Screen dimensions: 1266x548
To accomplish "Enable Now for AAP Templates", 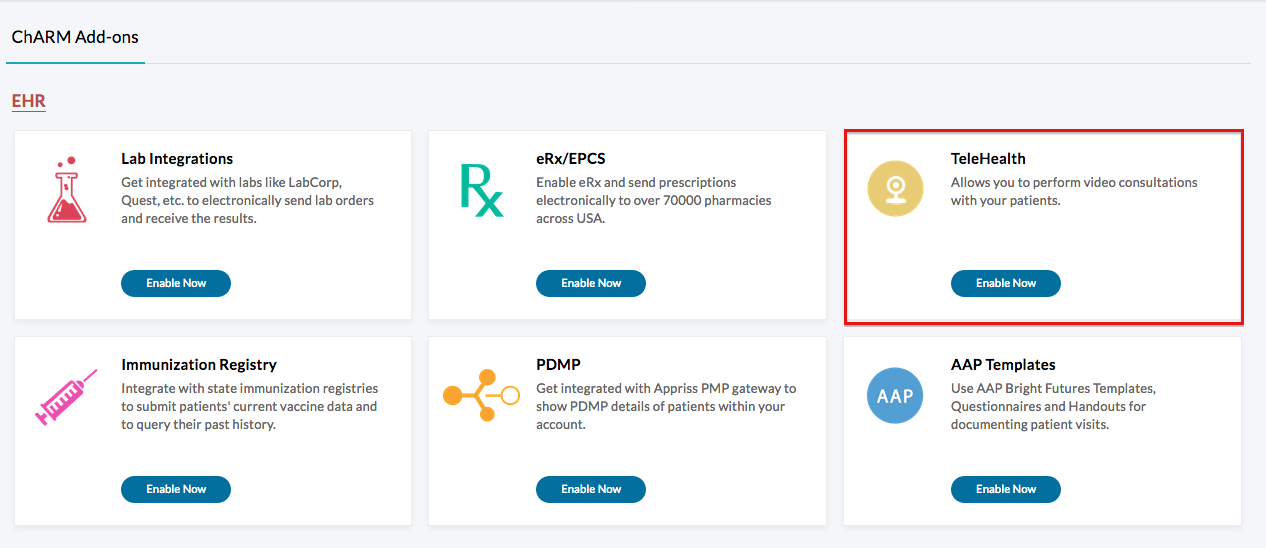I will pos(1005,489).
